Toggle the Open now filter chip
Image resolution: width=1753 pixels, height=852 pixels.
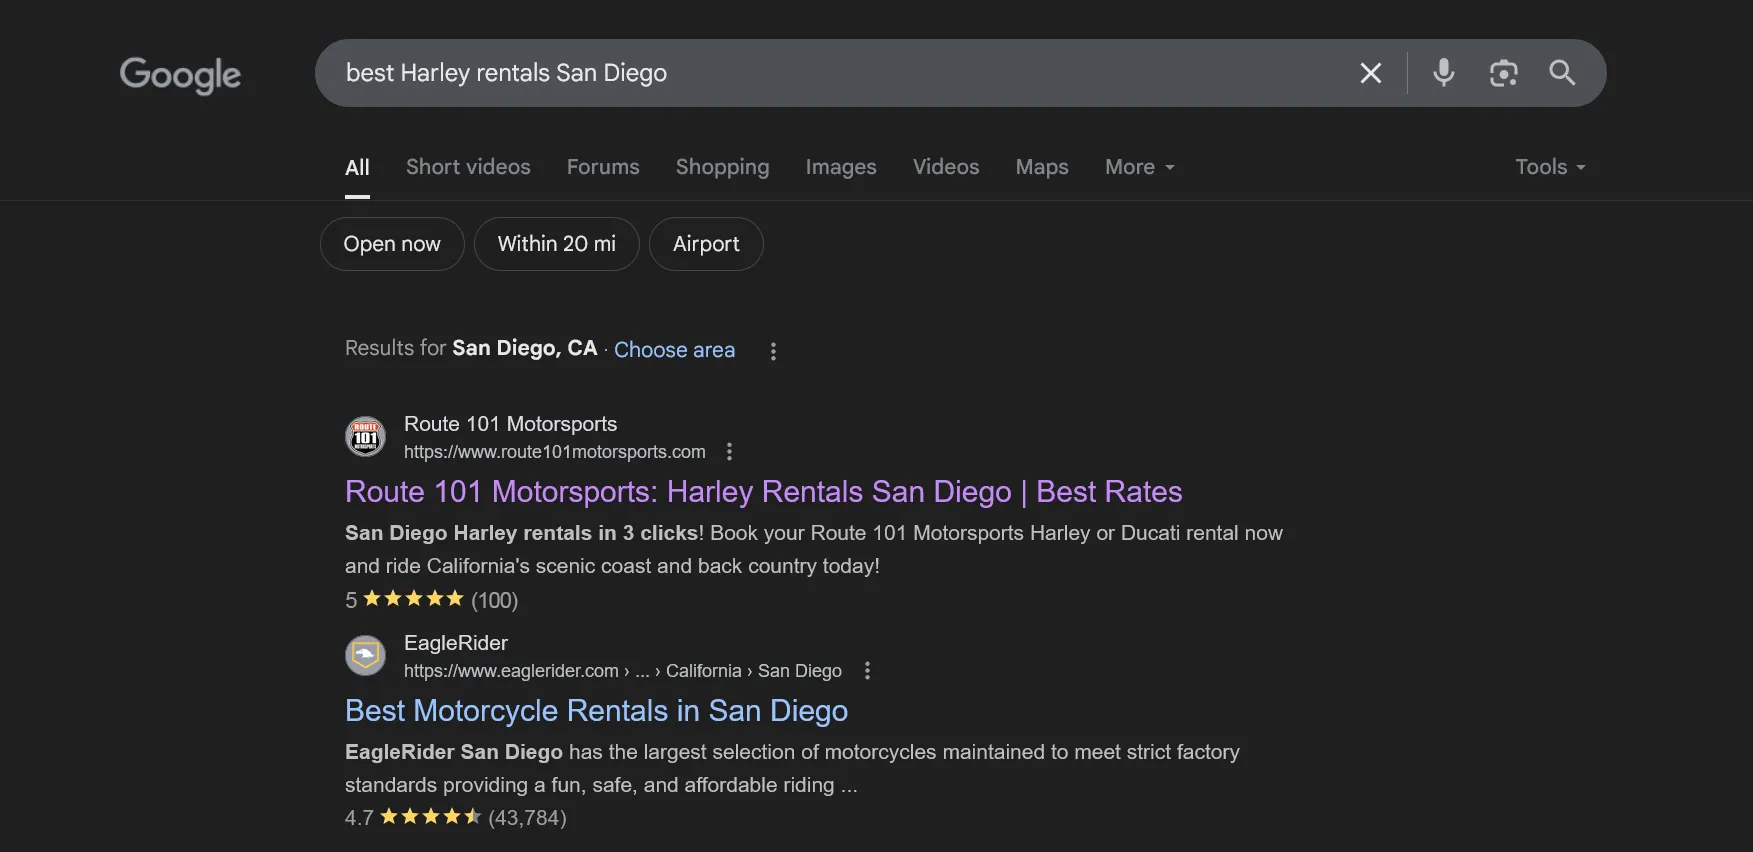pyautogui.click(x=392, y=244)
